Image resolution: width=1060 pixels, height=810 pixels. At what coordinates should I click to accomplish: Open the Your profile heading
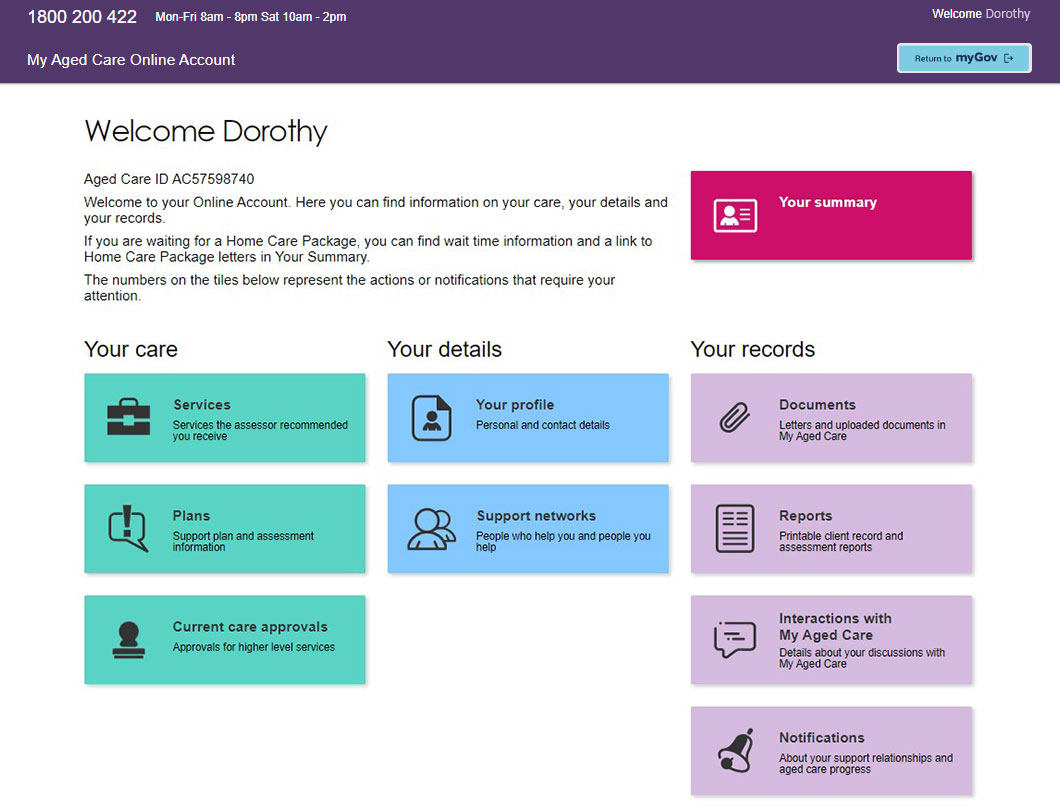pyautogui.click(x=514, y=404)
